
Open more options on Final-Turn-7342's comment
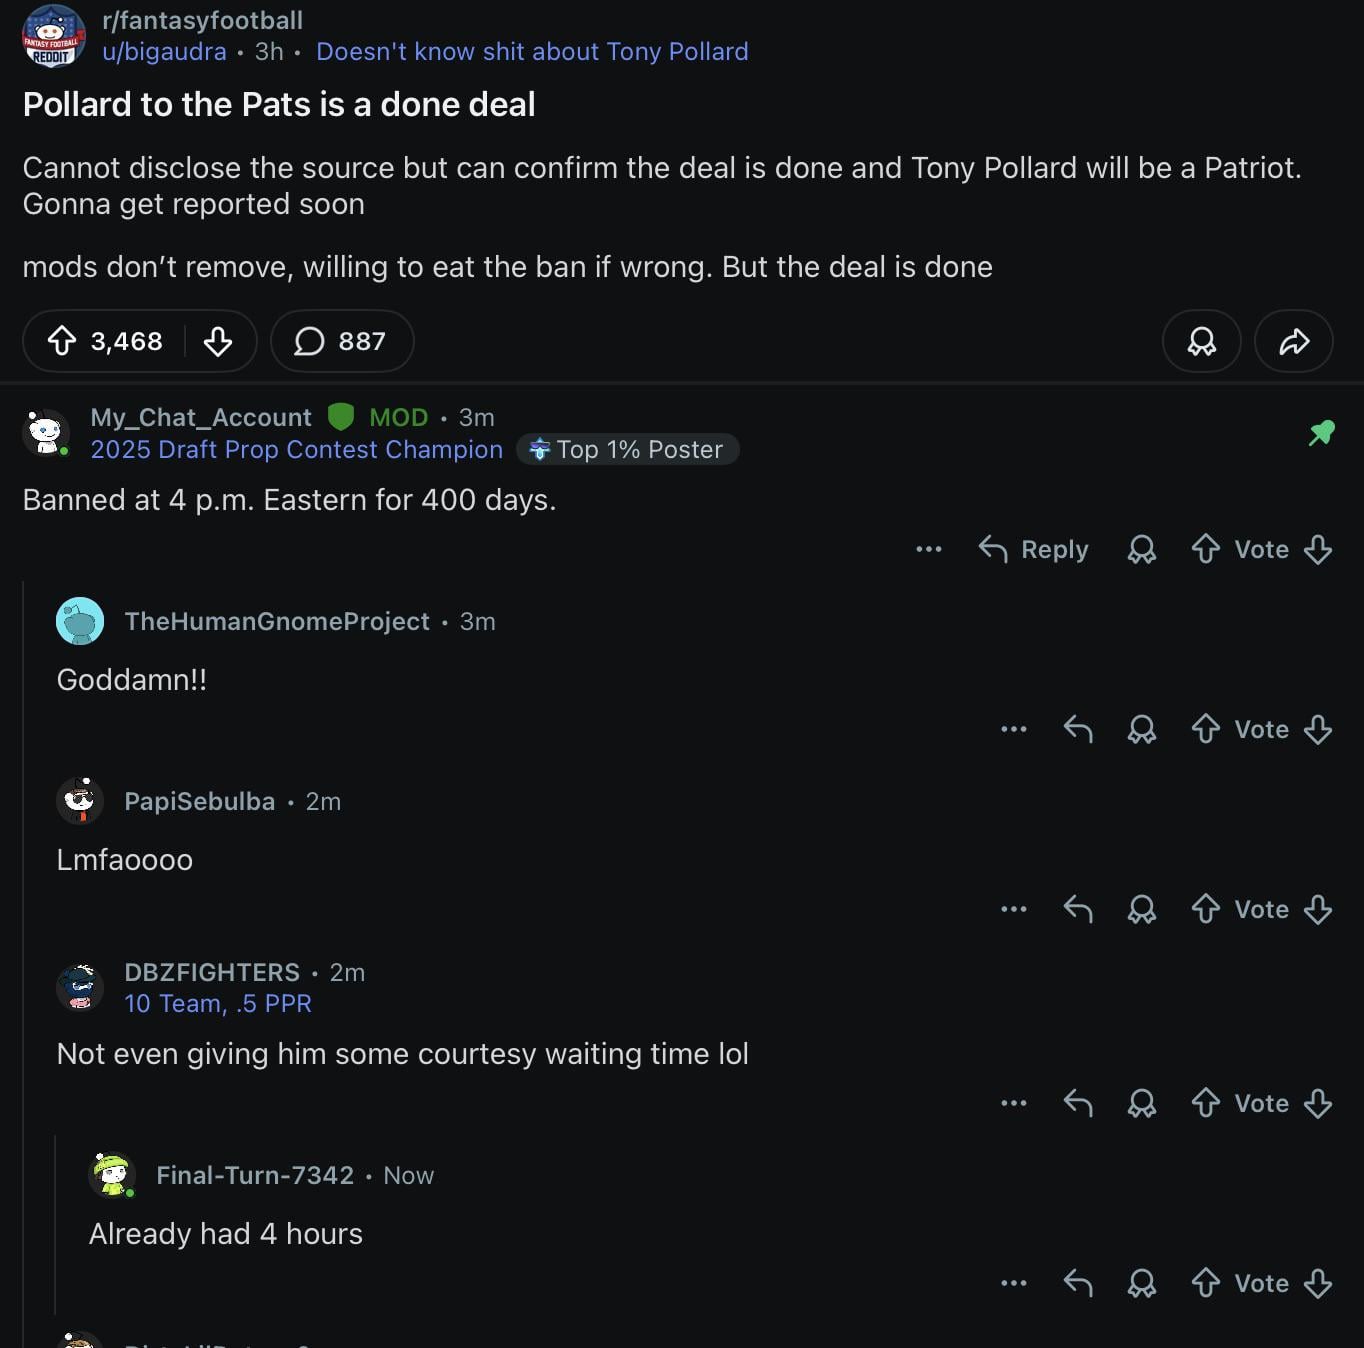point(1013,1283)
